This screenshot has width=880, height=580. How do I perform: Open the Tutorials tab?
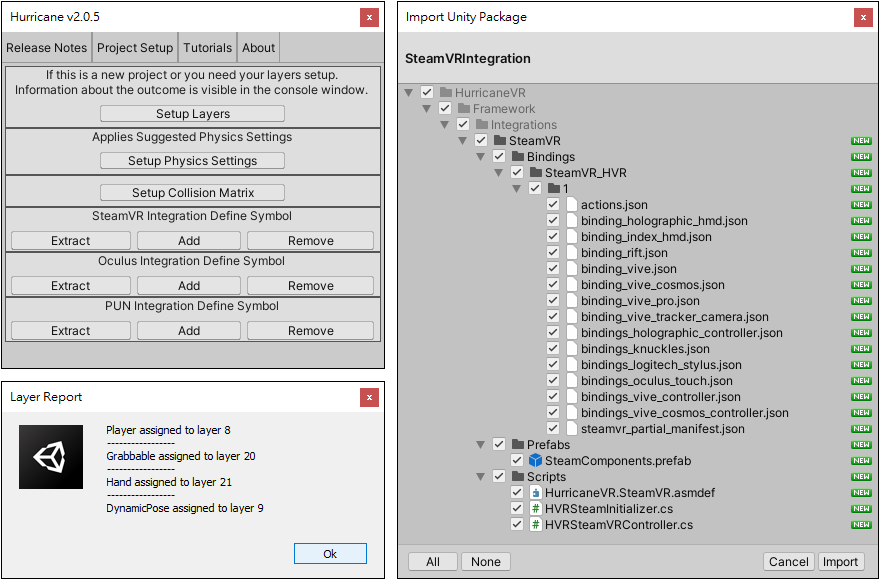coord(208,48)
